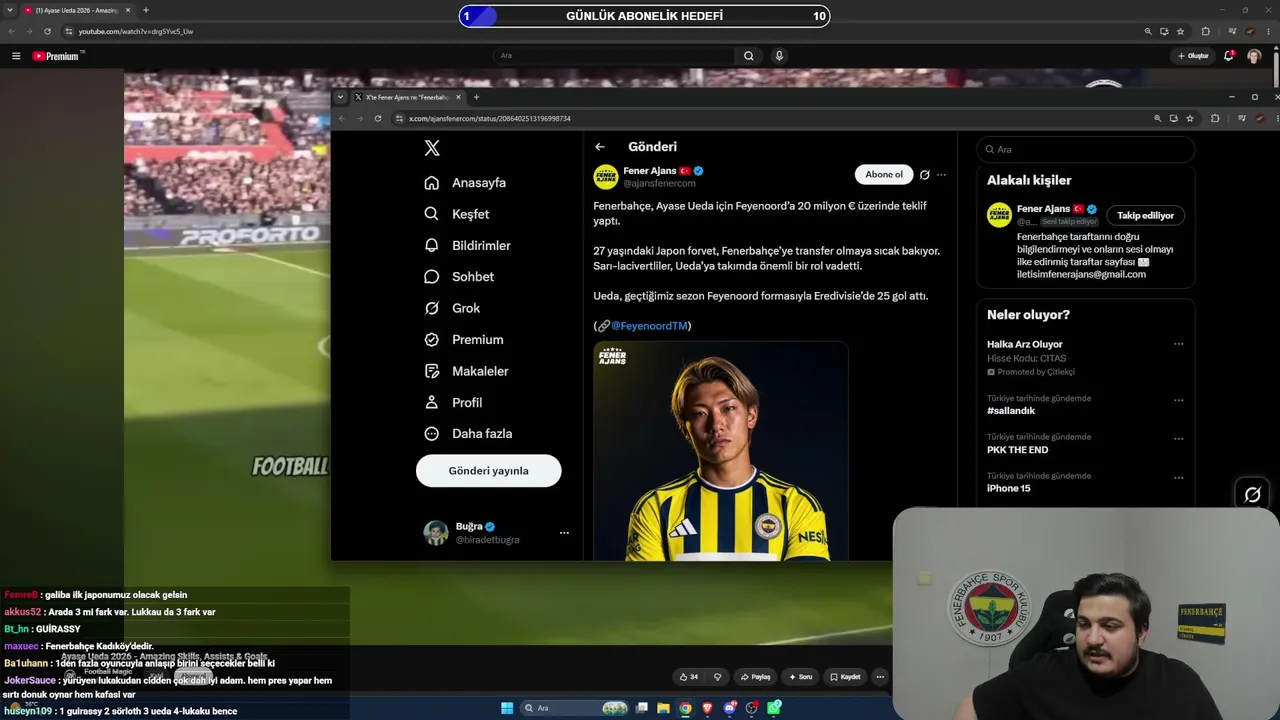Reload the X page
The width and height of the screenshot is (1280, 720).
[378, 118]
